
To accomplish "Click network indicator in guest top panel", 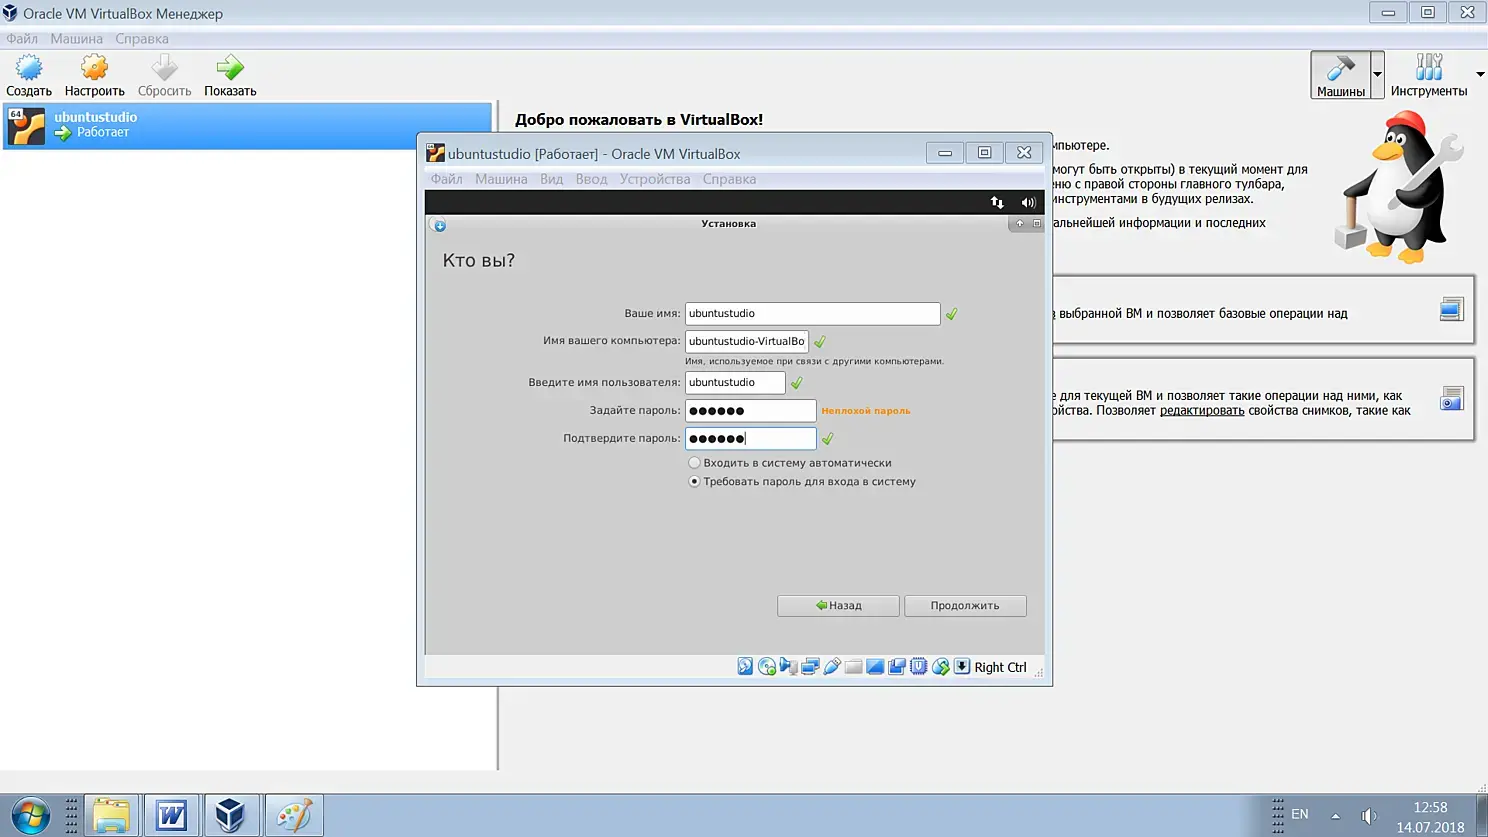I will 997,202.
